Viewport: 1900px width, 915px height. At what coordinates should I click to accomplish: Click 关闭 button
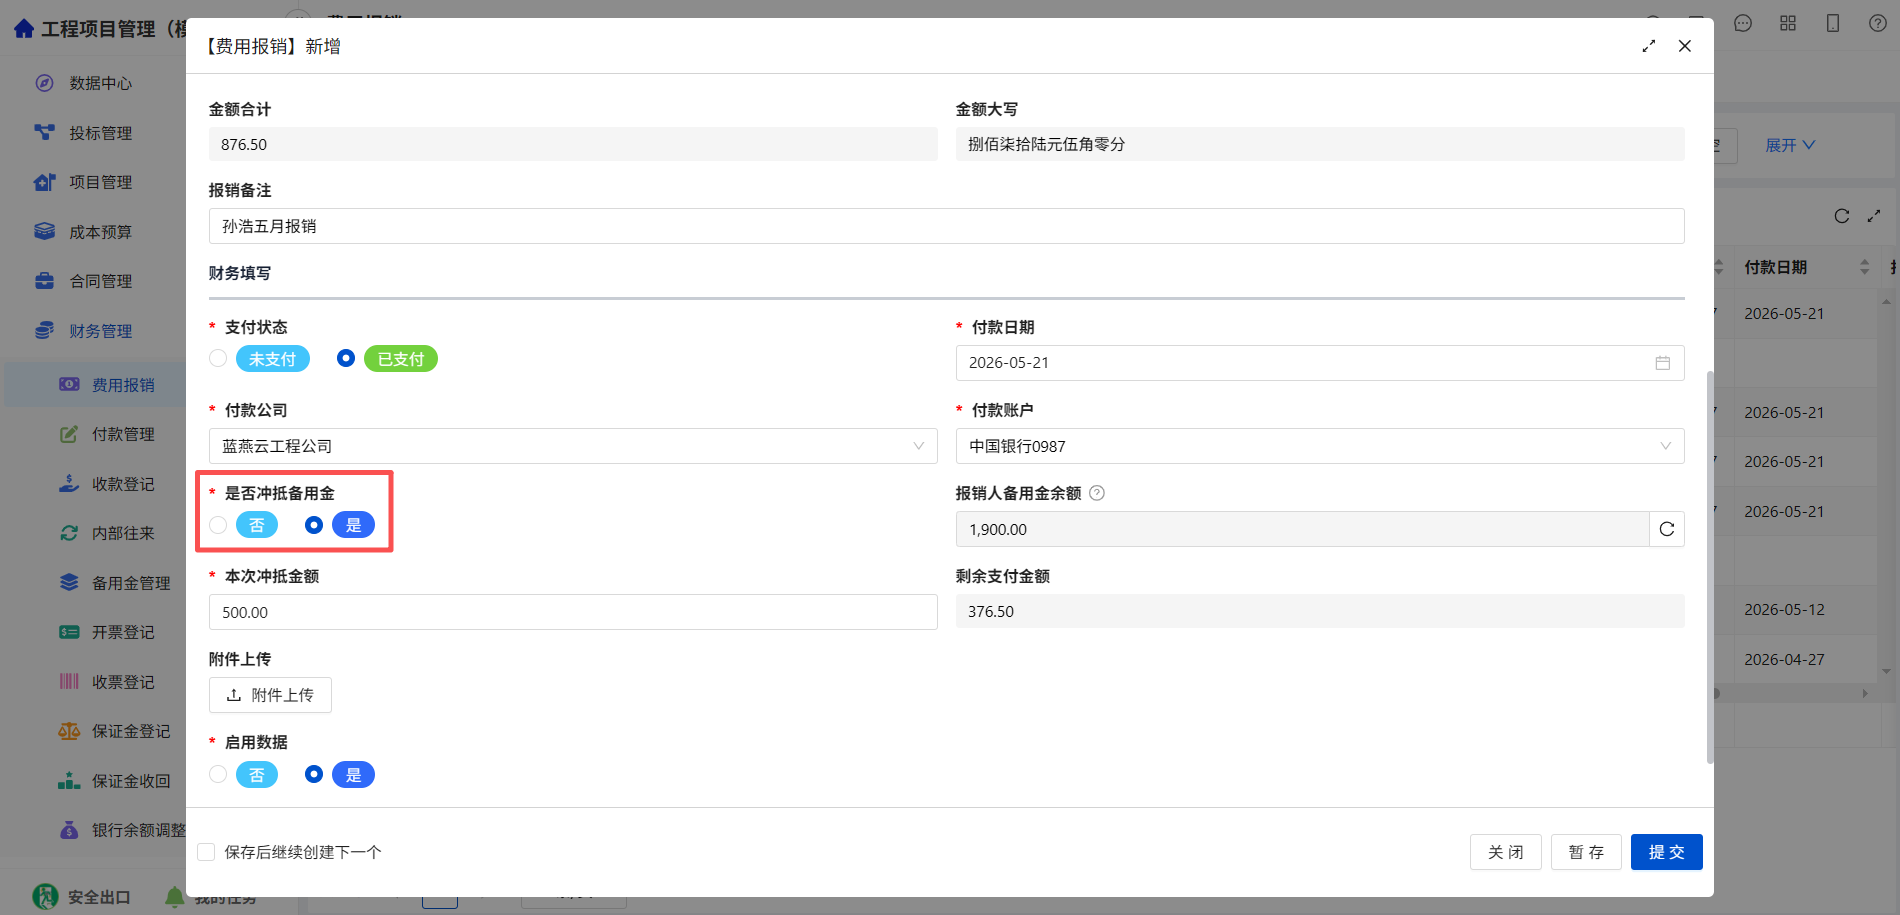(x=1506, y=852)
